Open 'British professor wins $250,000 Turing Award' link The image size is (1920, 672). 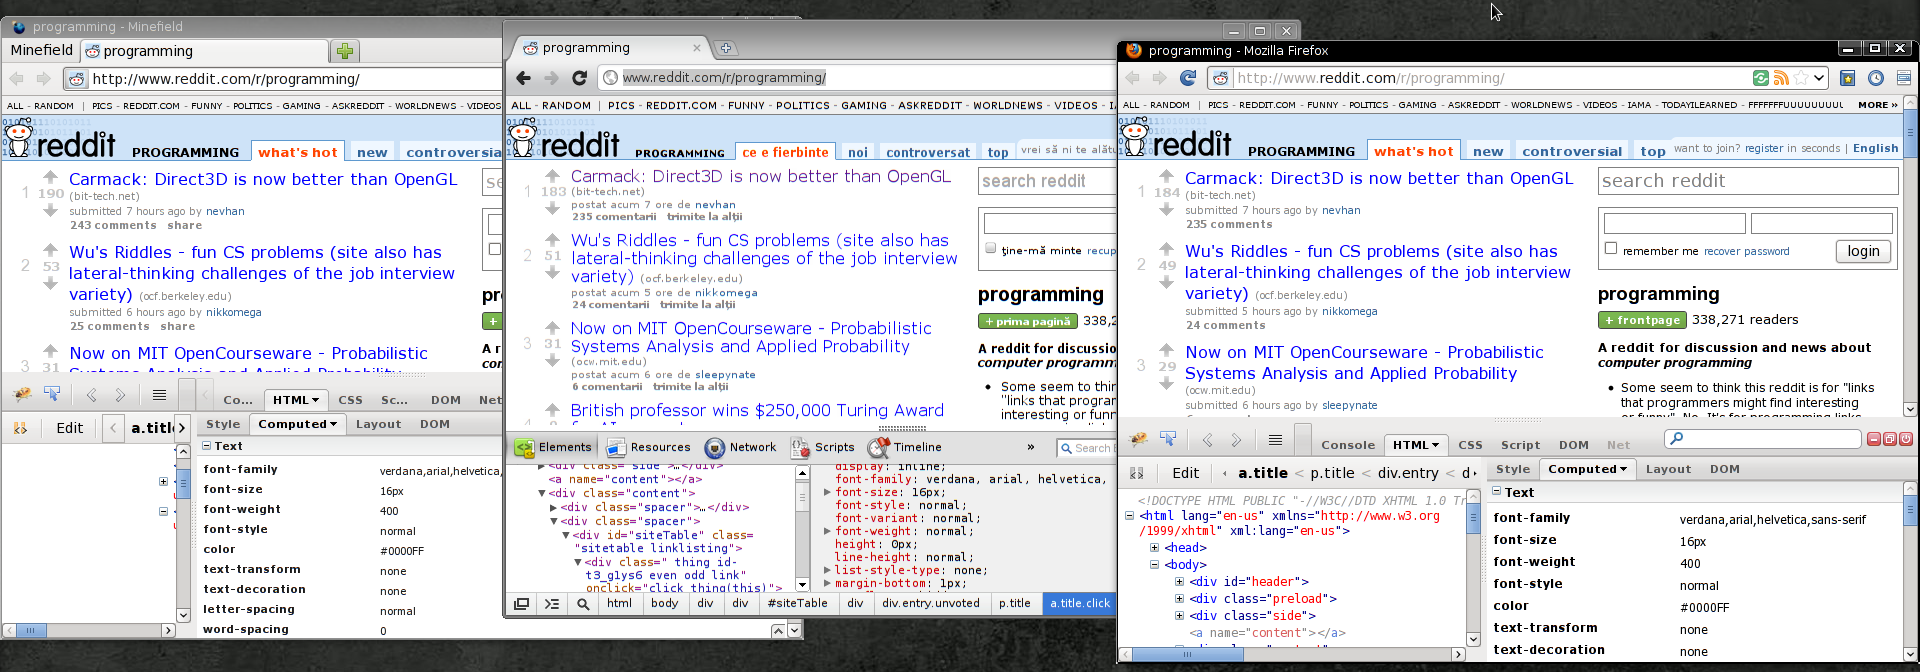tap(757, 410)
